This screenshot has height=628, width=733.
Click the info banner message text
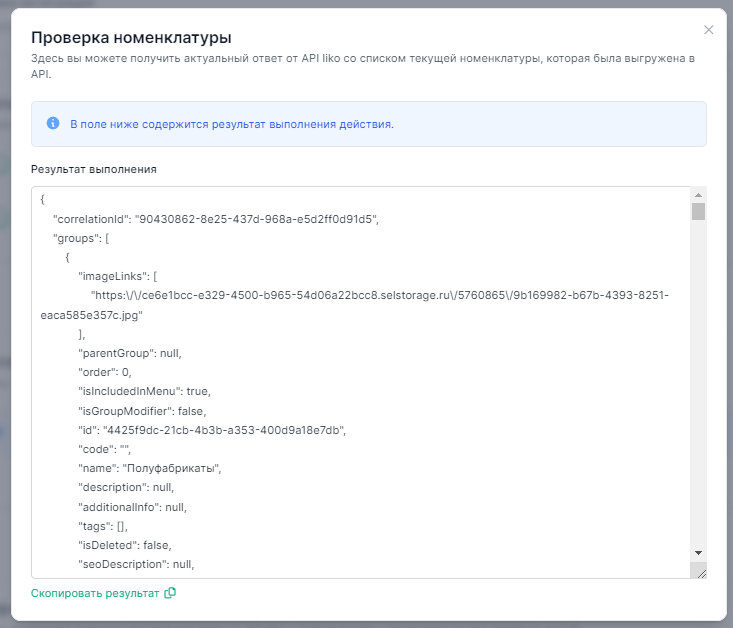pos(231,125)
